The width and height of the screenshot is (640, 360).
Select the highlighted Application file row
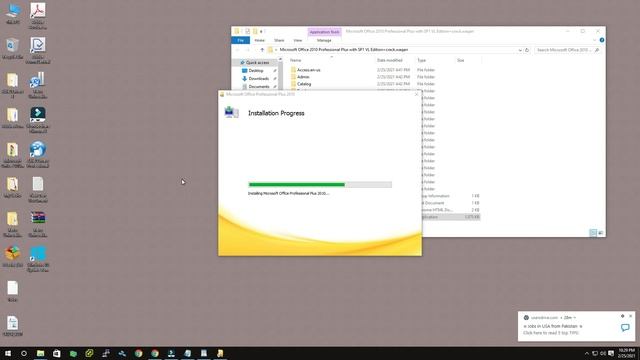click(451, 217)
